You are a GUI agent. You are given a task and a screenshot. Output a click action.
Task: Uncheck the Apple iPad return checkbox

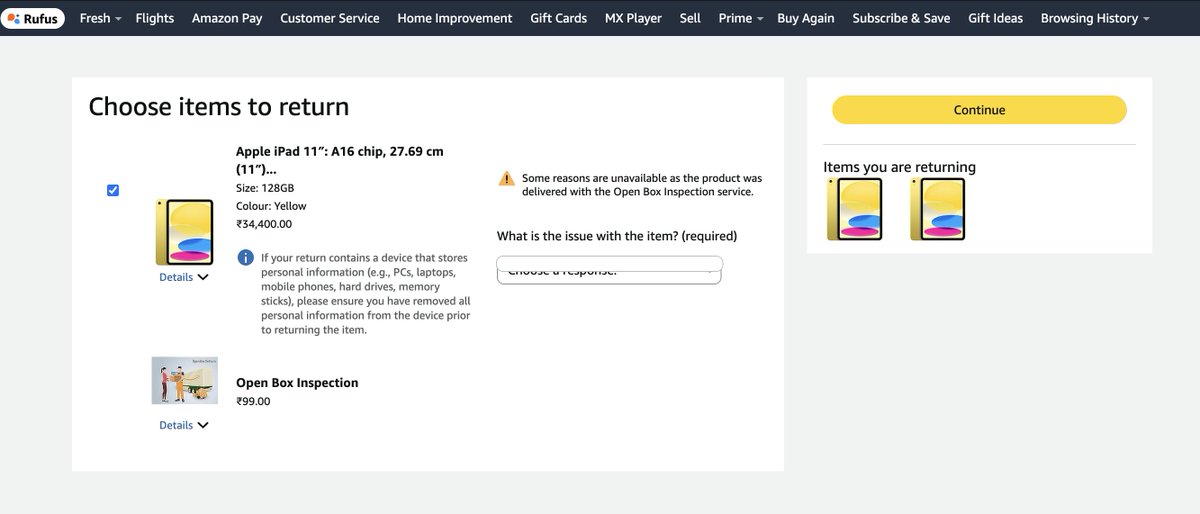pos(113,190)
